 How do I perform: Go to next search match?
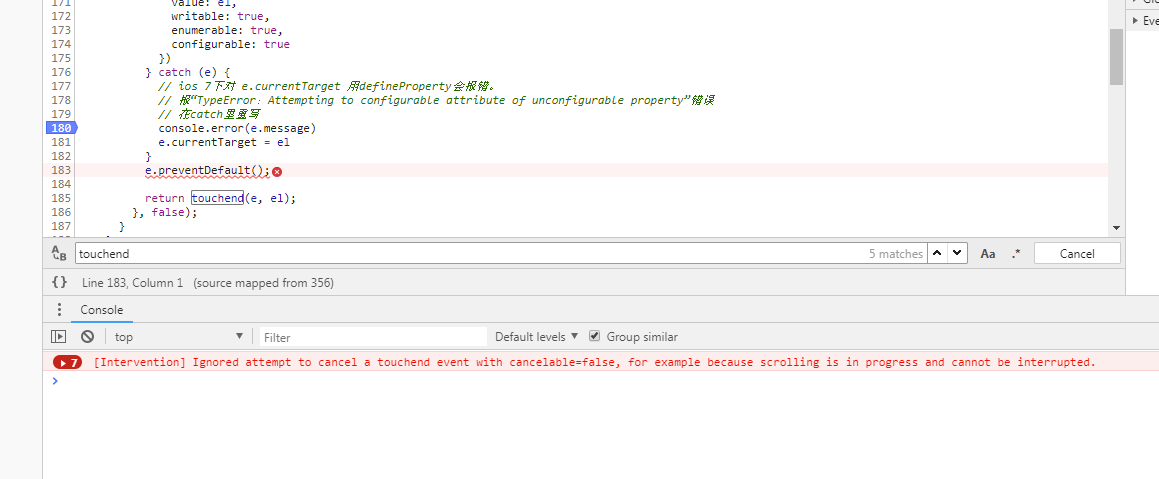tap(957, 253)
